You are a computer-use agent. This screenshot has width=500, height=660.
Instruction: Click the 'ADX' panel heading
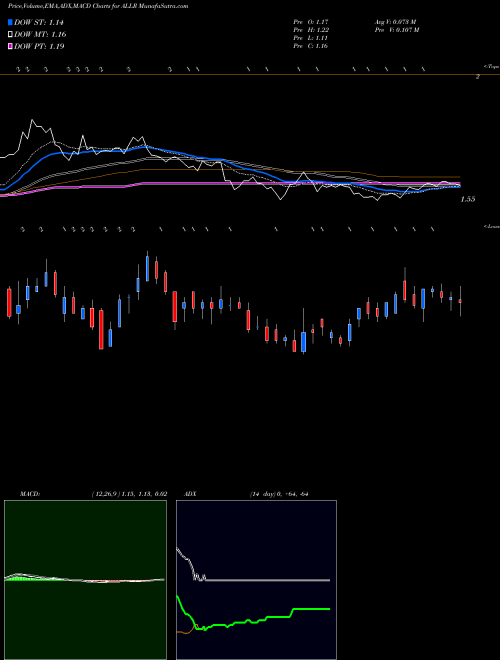[191, 494]
